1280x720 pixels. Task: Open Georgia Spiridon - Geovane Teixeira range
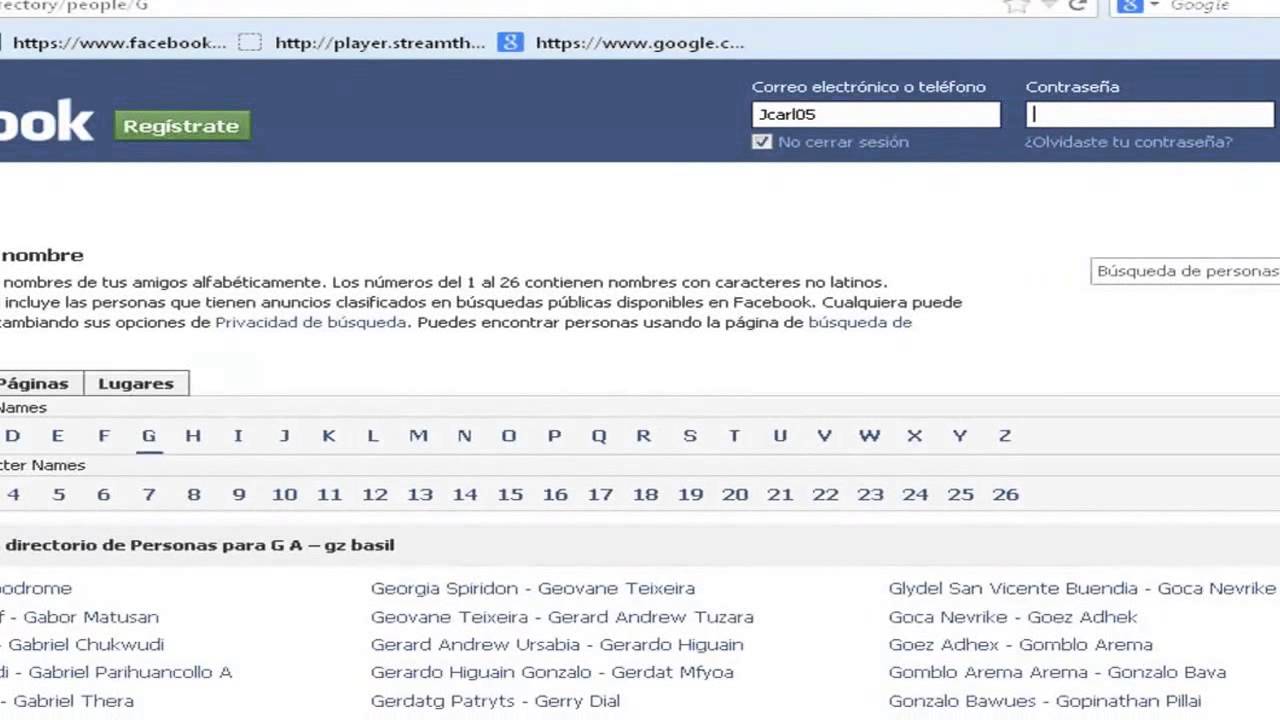coord(533,589)
